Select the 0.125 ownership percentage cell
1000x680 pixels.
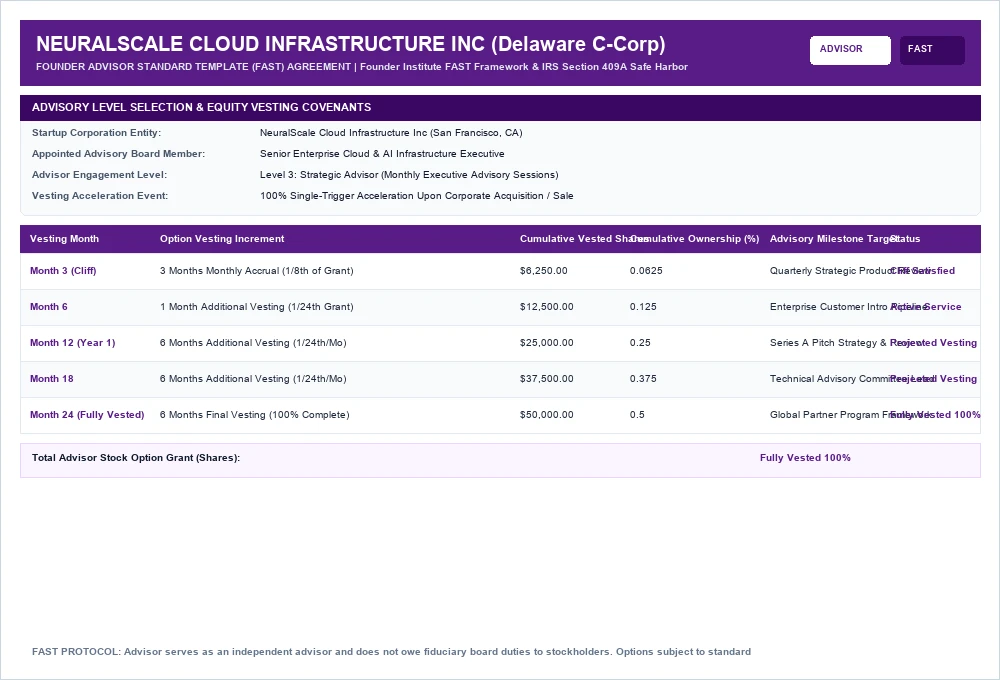coord(643,307)
